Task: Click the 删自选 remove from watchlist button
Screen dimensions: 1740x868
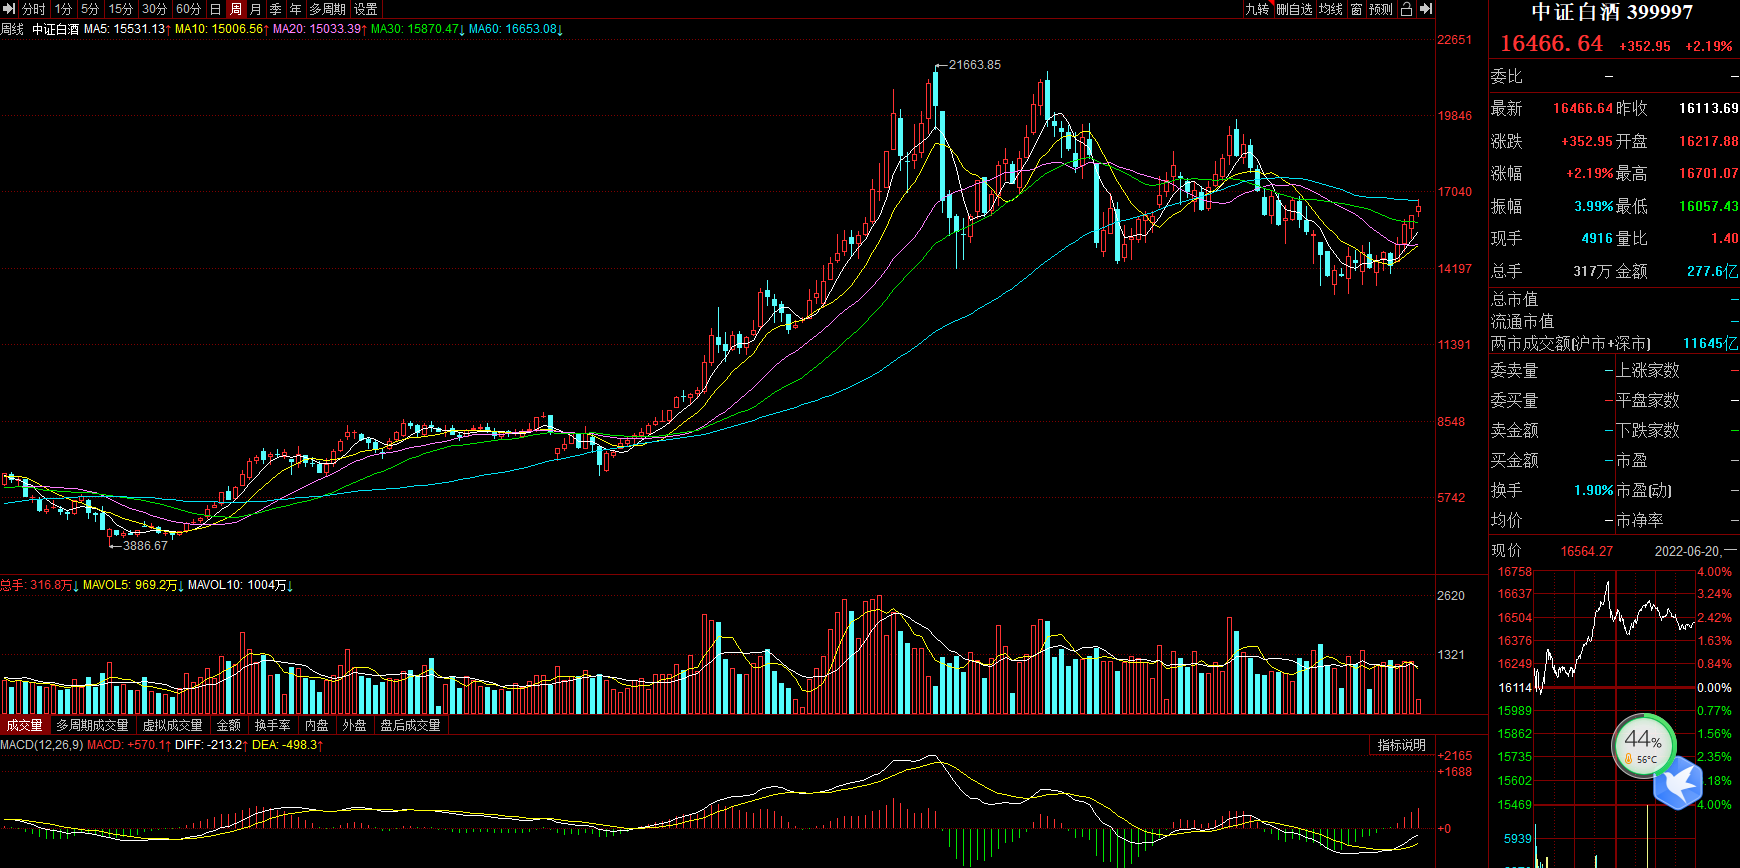Action: click(x=1294, y=9)
